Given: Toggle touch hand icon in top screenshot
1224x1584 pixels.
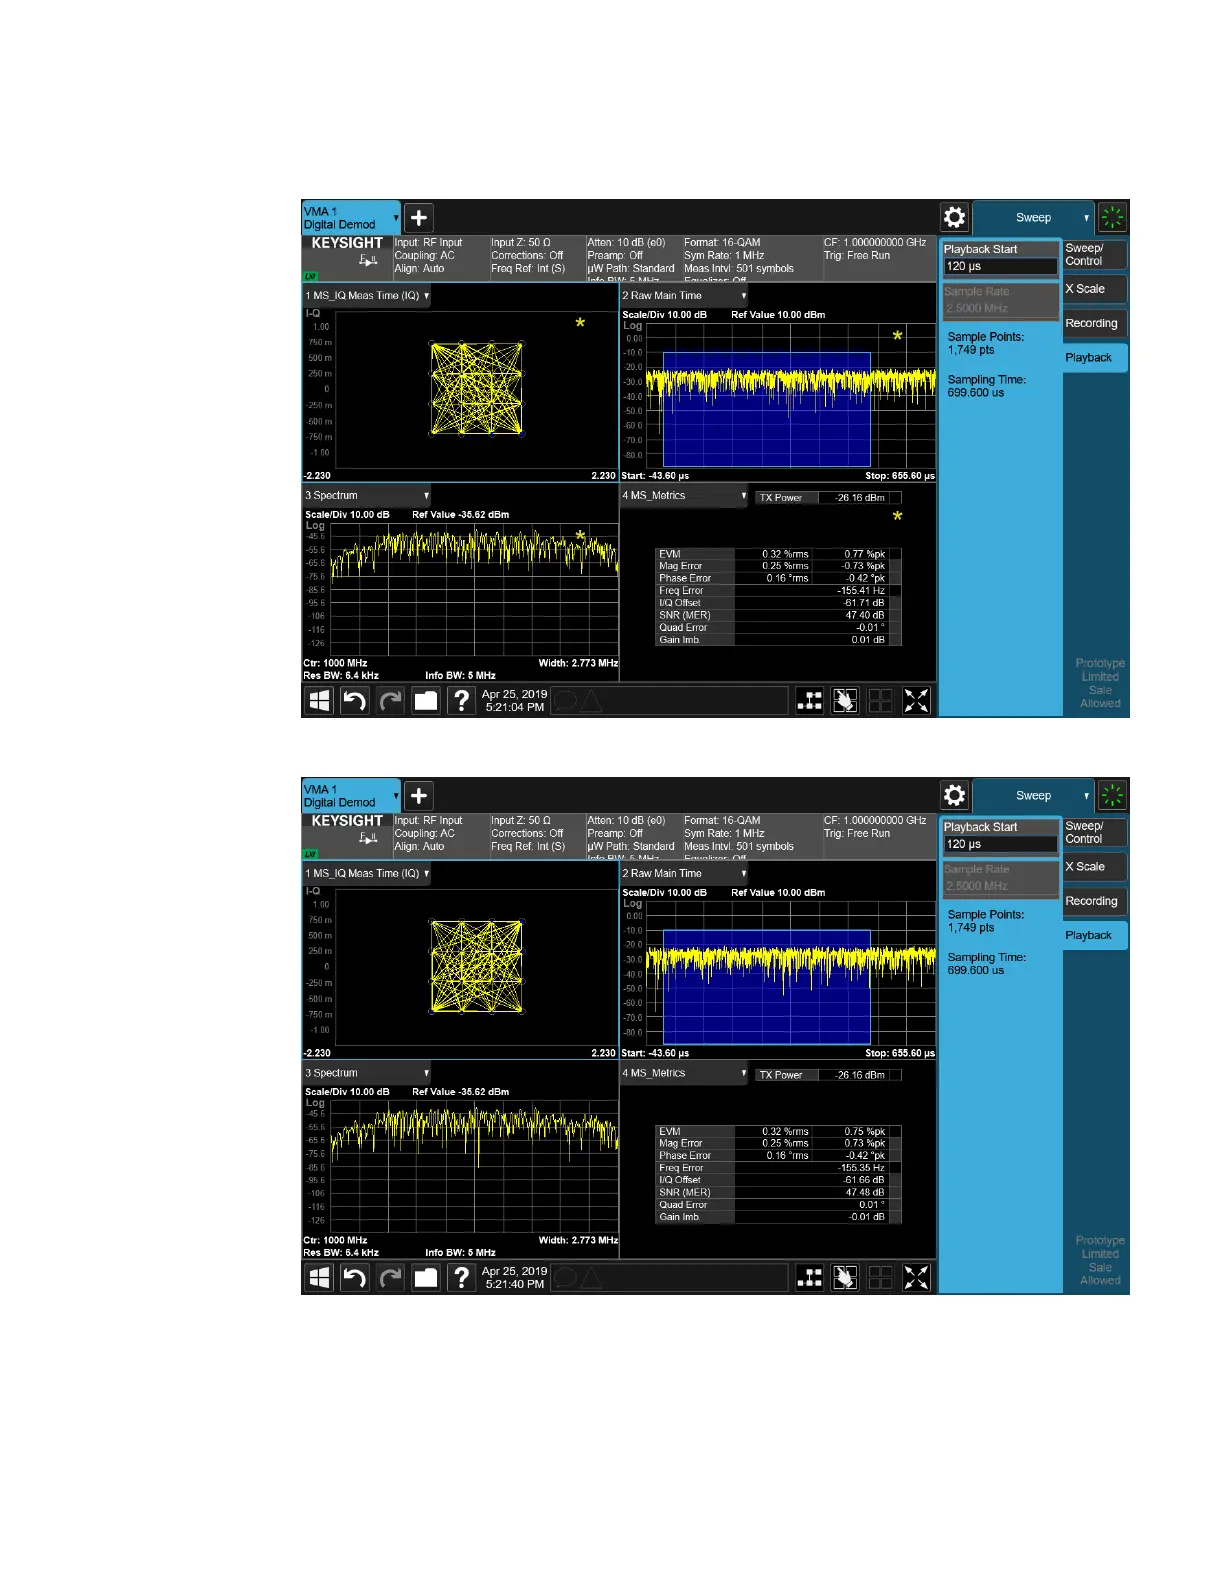Looking at the screenshot, I should (x=845, y=700).
